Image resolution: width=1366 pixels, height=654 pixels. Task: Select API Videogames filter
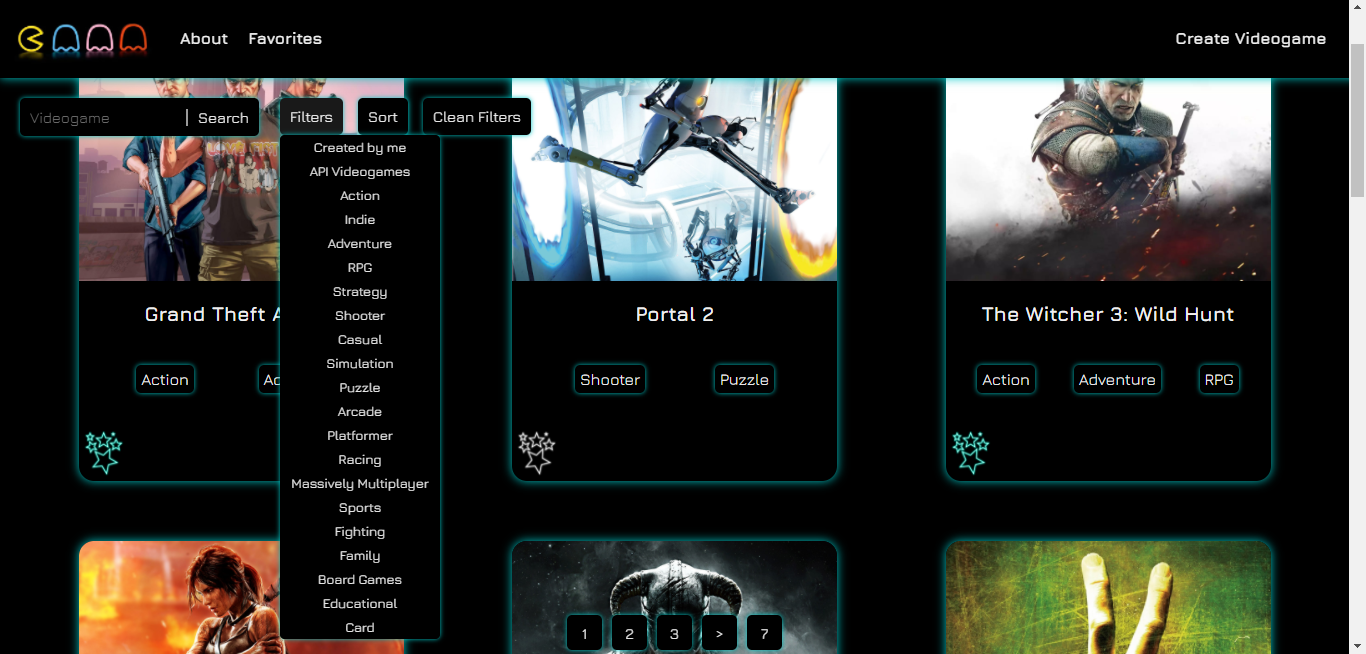pyautogui.click(x=360, y=172)
